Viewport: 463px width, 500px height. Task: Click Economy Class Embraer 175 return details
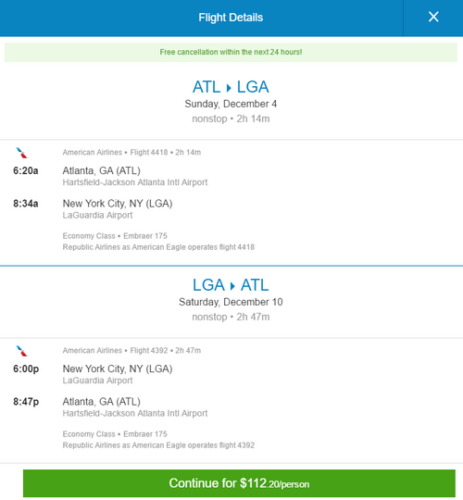115,434
